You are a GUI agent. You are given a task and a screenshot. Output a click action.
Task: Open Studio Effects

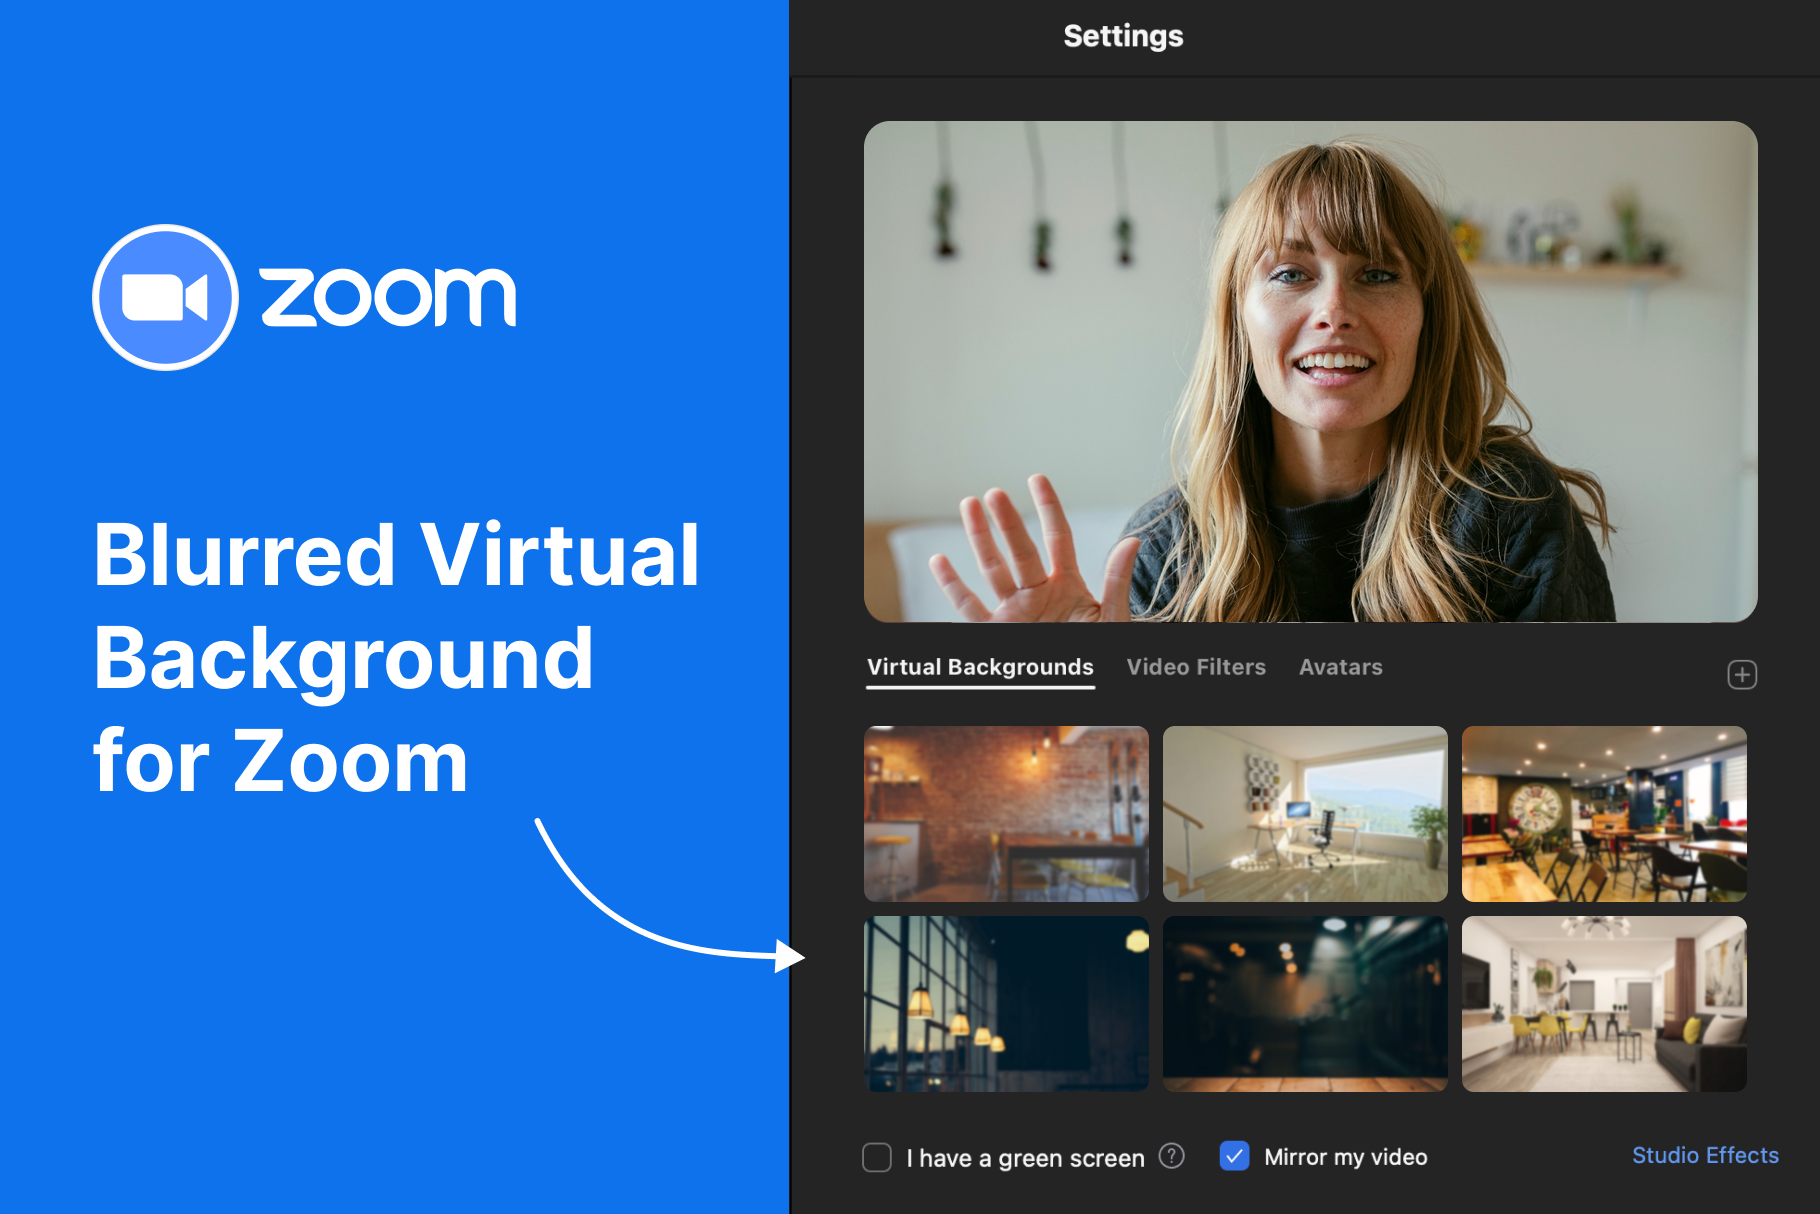pyautogui.click(x=1704, y=1155)
